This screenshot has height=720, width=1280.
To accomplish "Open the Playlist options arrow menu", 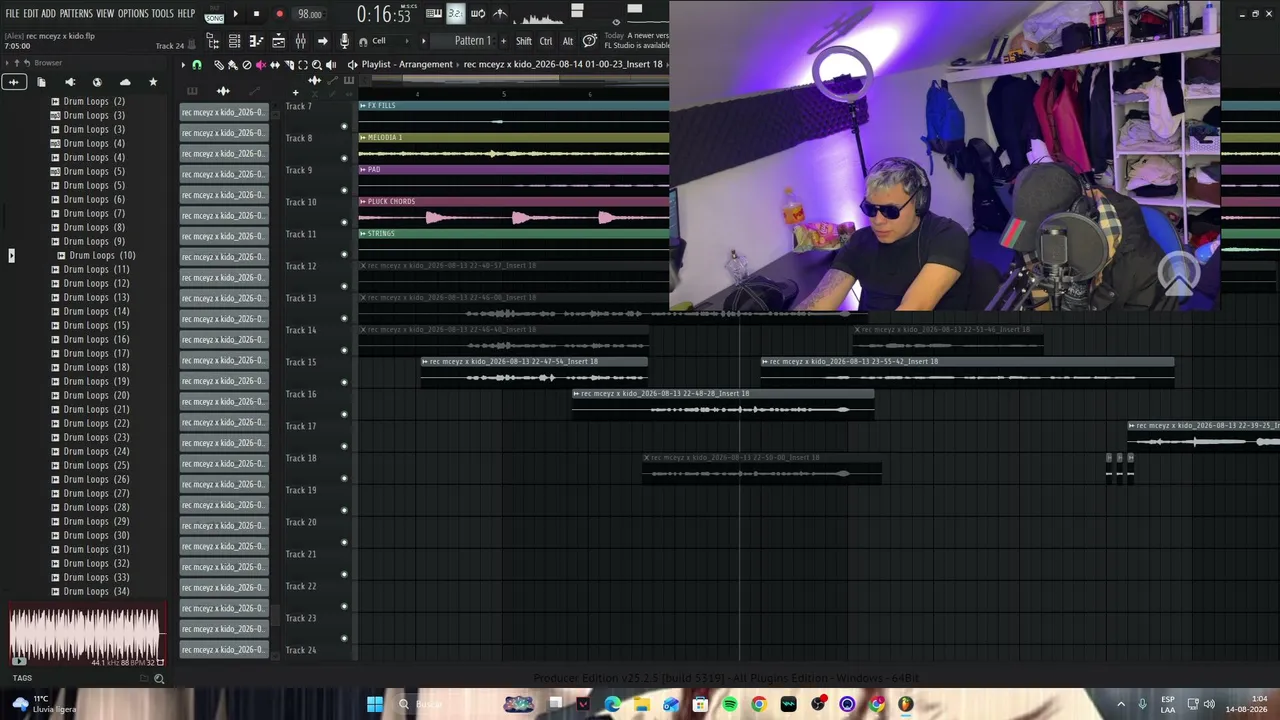I will pyautogui.click(x=183, y=65).
